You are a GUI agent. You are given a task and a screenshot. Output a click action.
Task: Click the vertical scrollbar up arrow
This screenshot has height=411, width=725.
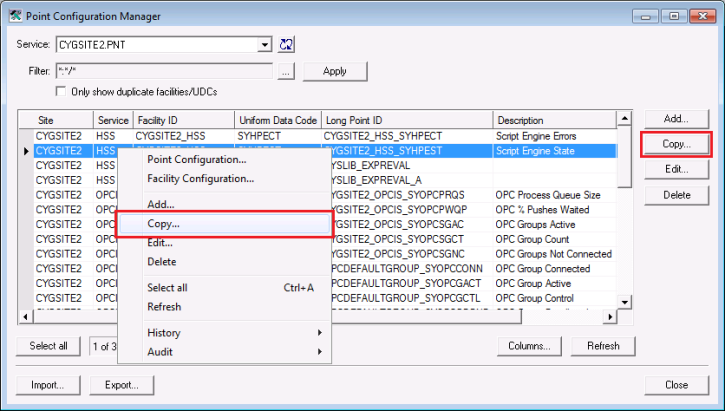pyautogui.click(x=625, y=119)
